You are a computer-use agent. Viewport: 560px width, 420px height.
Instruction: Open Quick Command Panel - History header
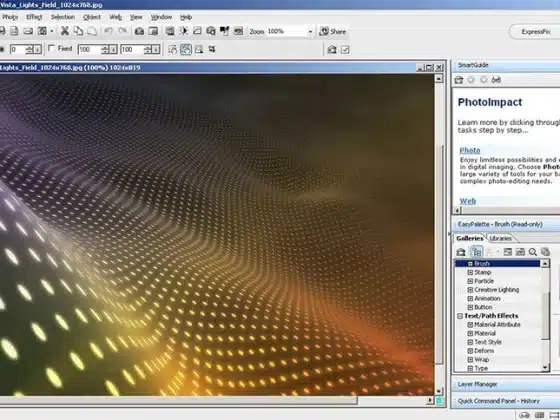[x=506, y=401]
